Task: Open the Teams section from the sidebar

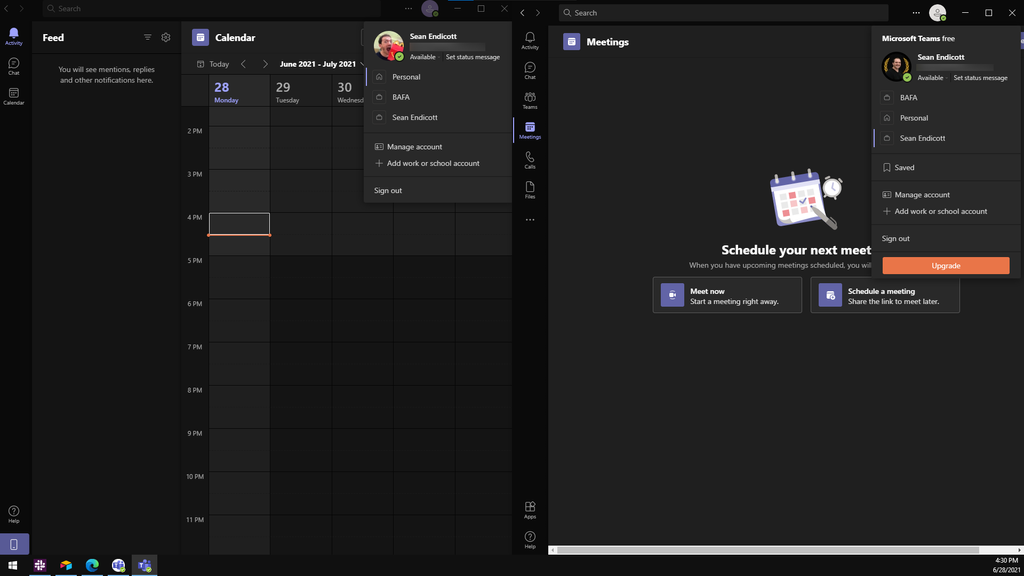Action: (x=530, y=98)
